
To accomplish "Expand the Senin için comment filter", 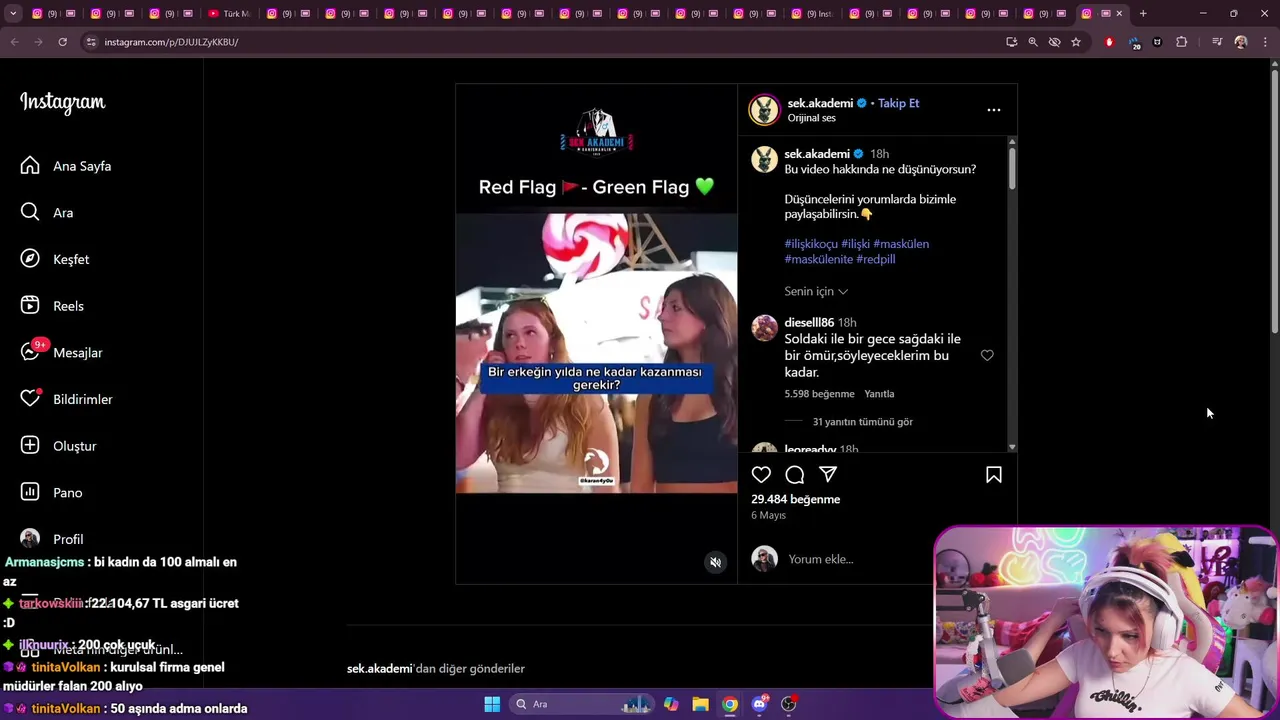I will click(x=816, y=291).
